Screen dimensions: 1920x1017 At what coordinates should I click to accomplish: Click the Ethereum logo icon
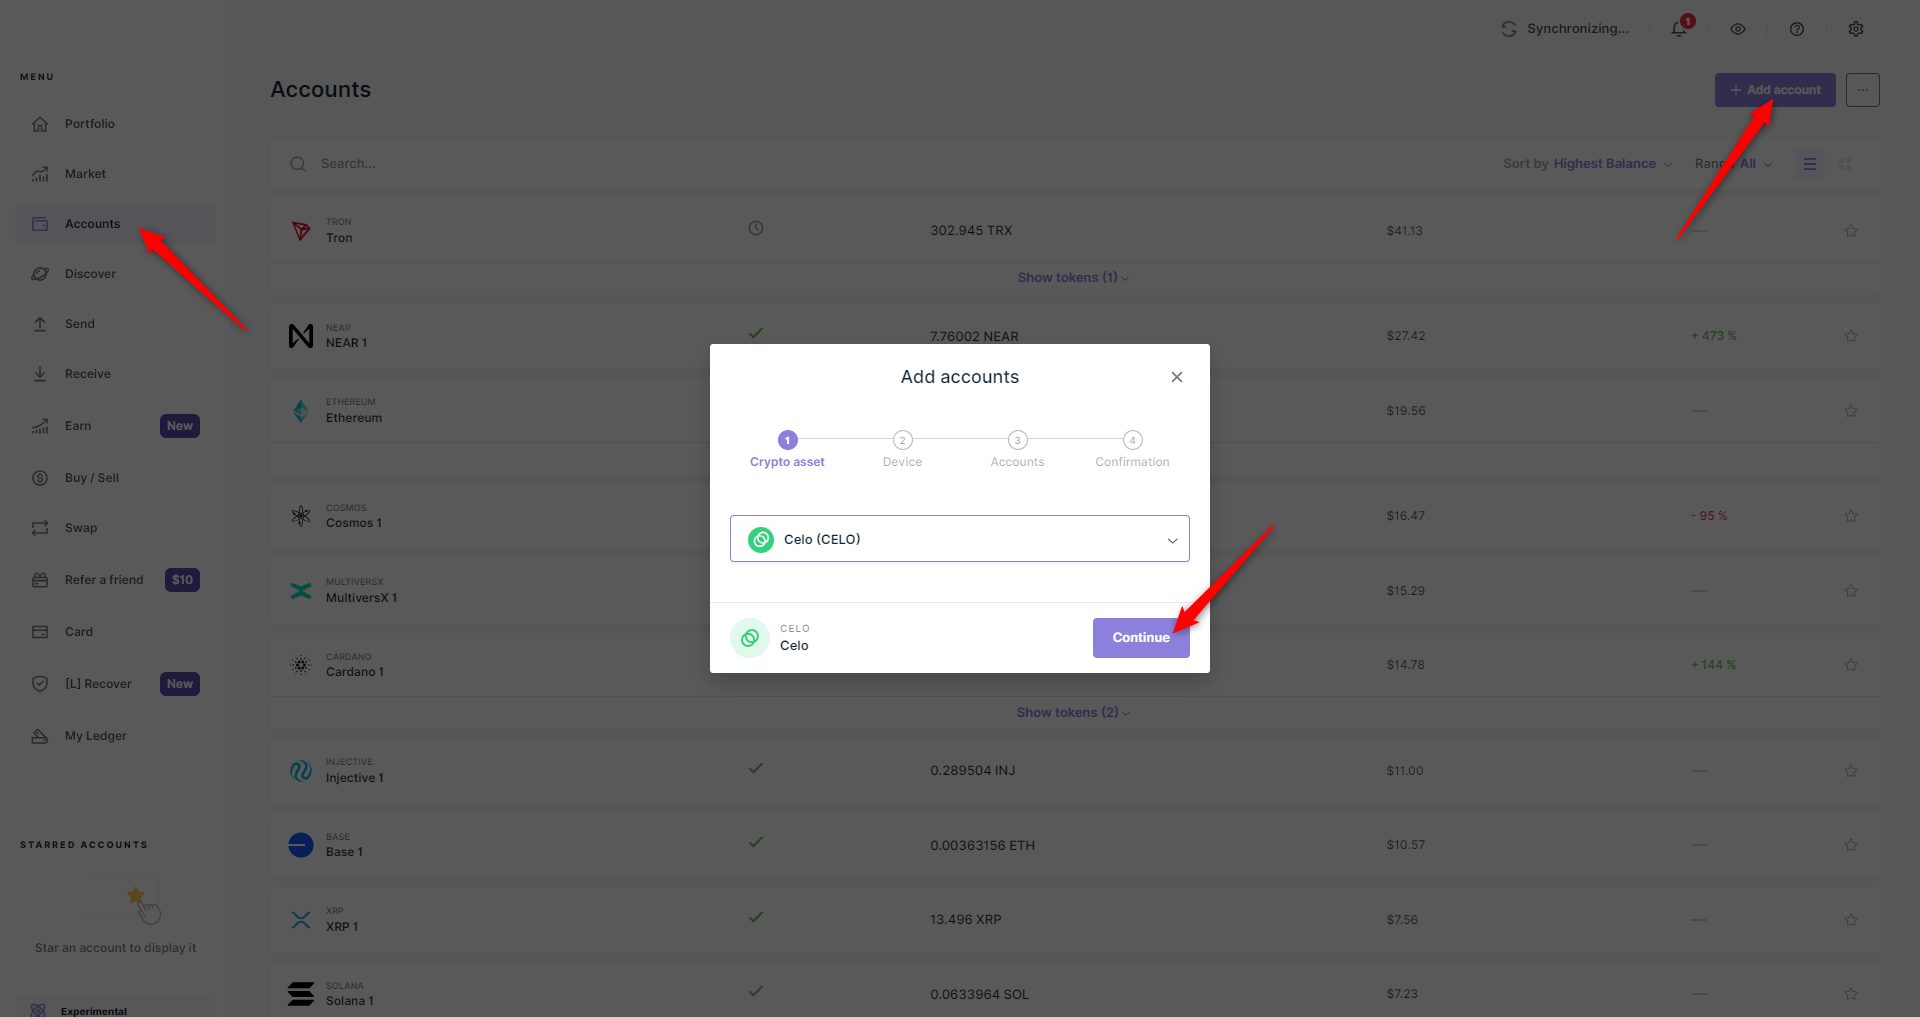(x=301, y=411)
